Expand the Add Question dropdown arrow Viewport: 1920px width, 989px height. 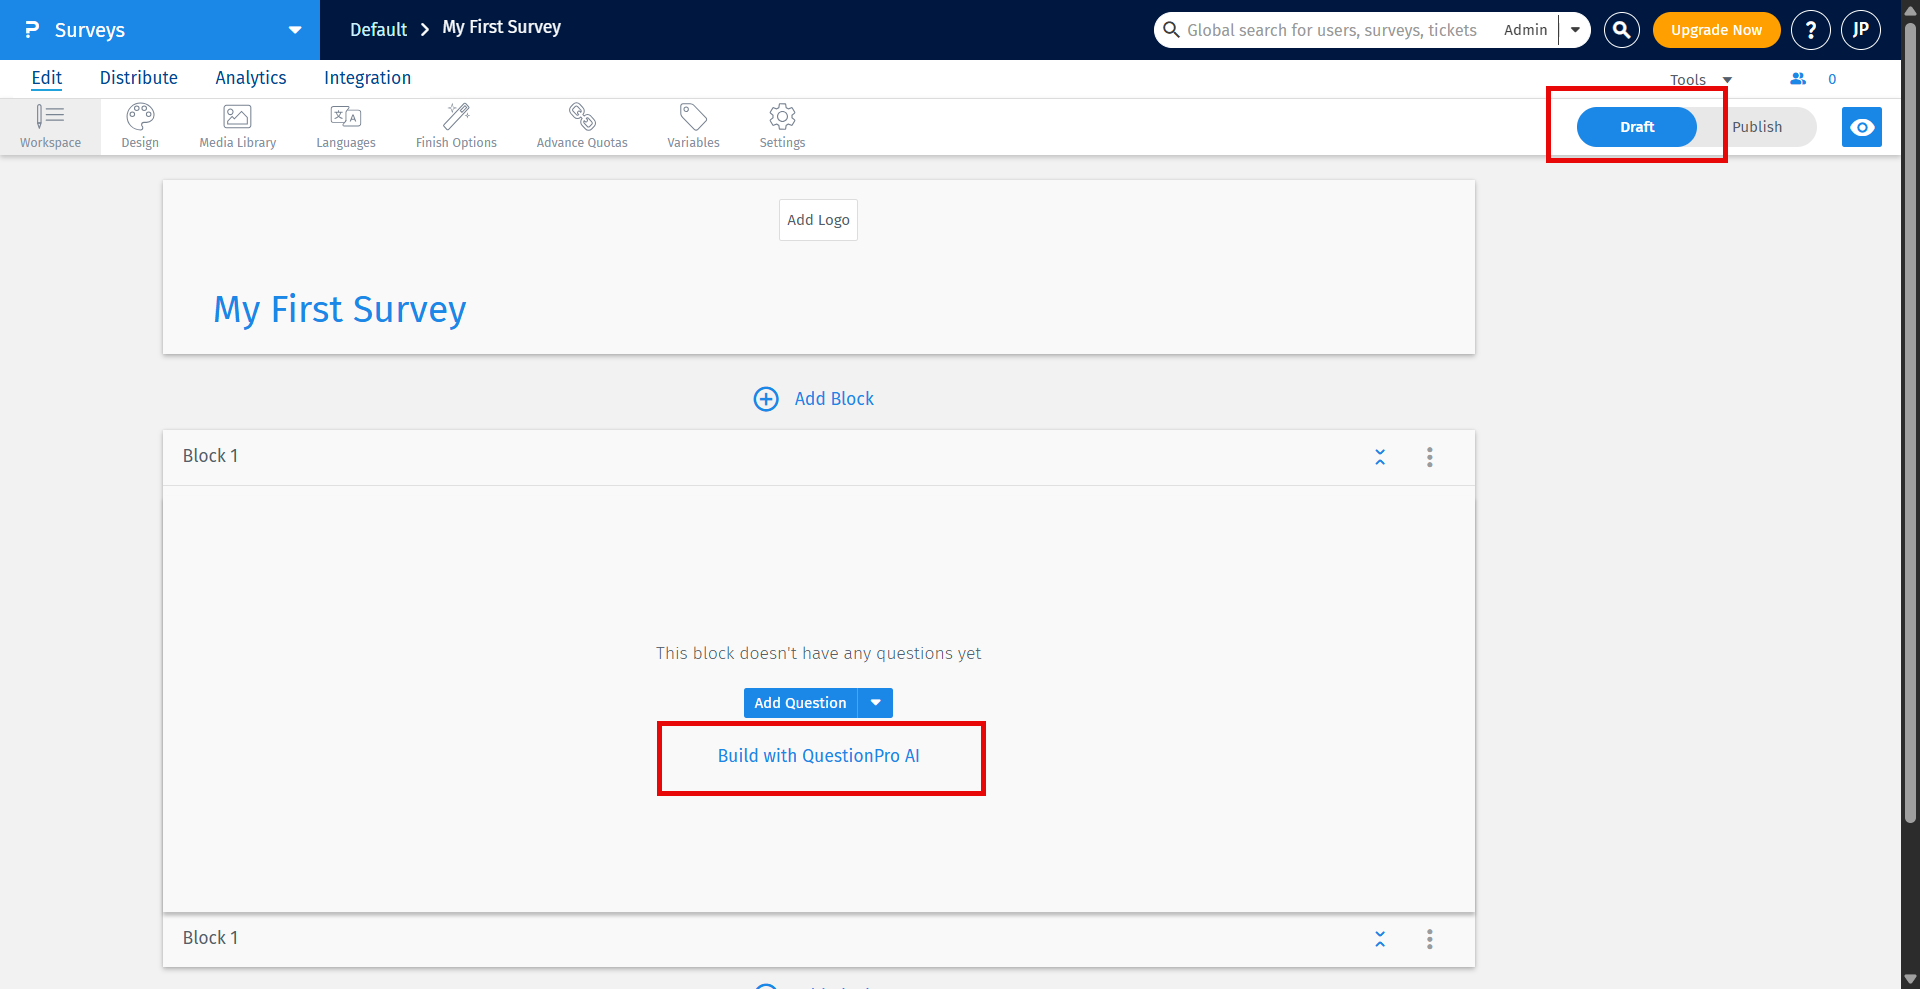click(875, 702)
